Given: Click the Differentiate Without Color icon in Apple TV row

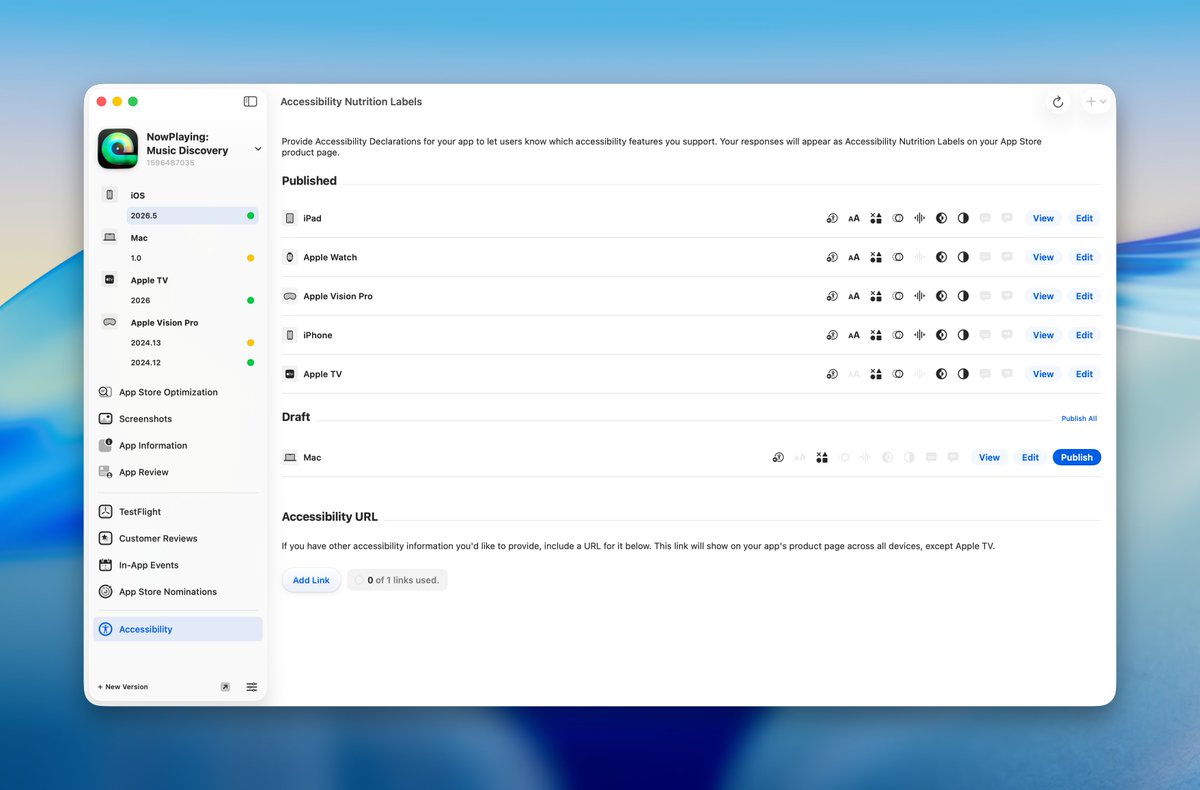Looking at the screenshot, I should point(876,374).
